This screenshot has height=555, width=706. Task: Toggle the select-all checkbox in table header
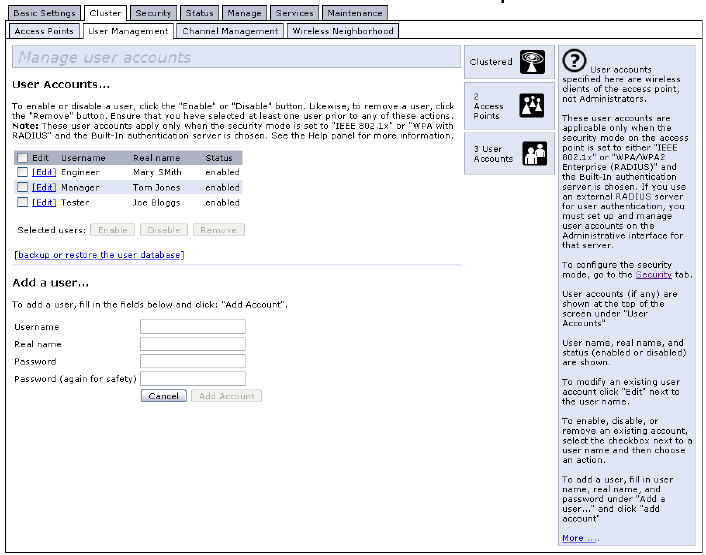pos(22,158)
